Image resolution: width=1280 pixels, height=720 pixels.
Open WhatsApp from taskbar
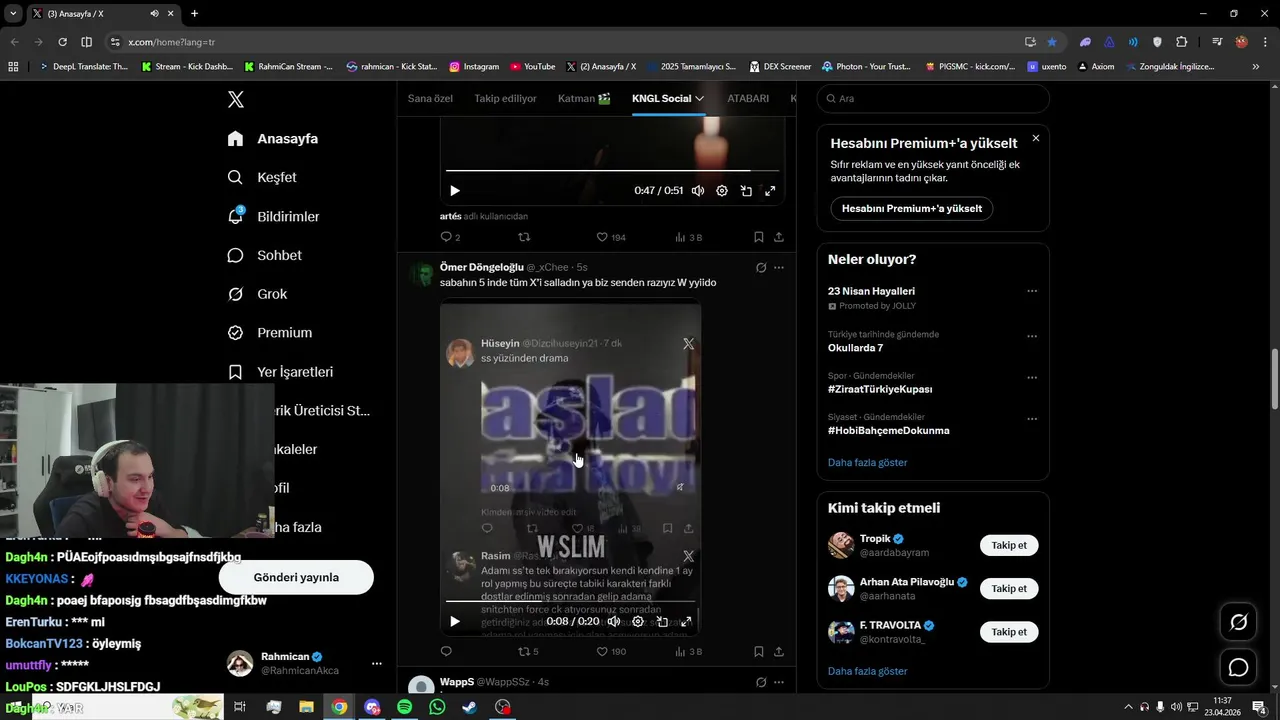point(437,707)
